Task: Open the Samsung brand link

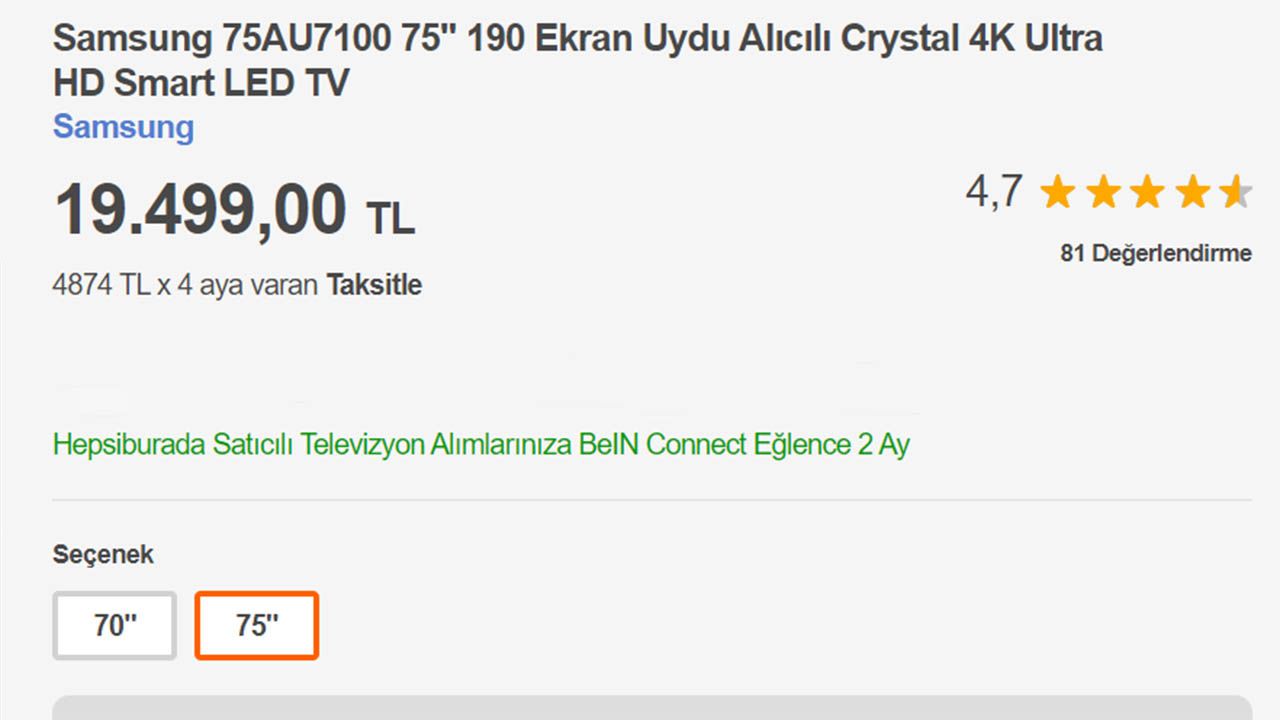Action: 123,127
